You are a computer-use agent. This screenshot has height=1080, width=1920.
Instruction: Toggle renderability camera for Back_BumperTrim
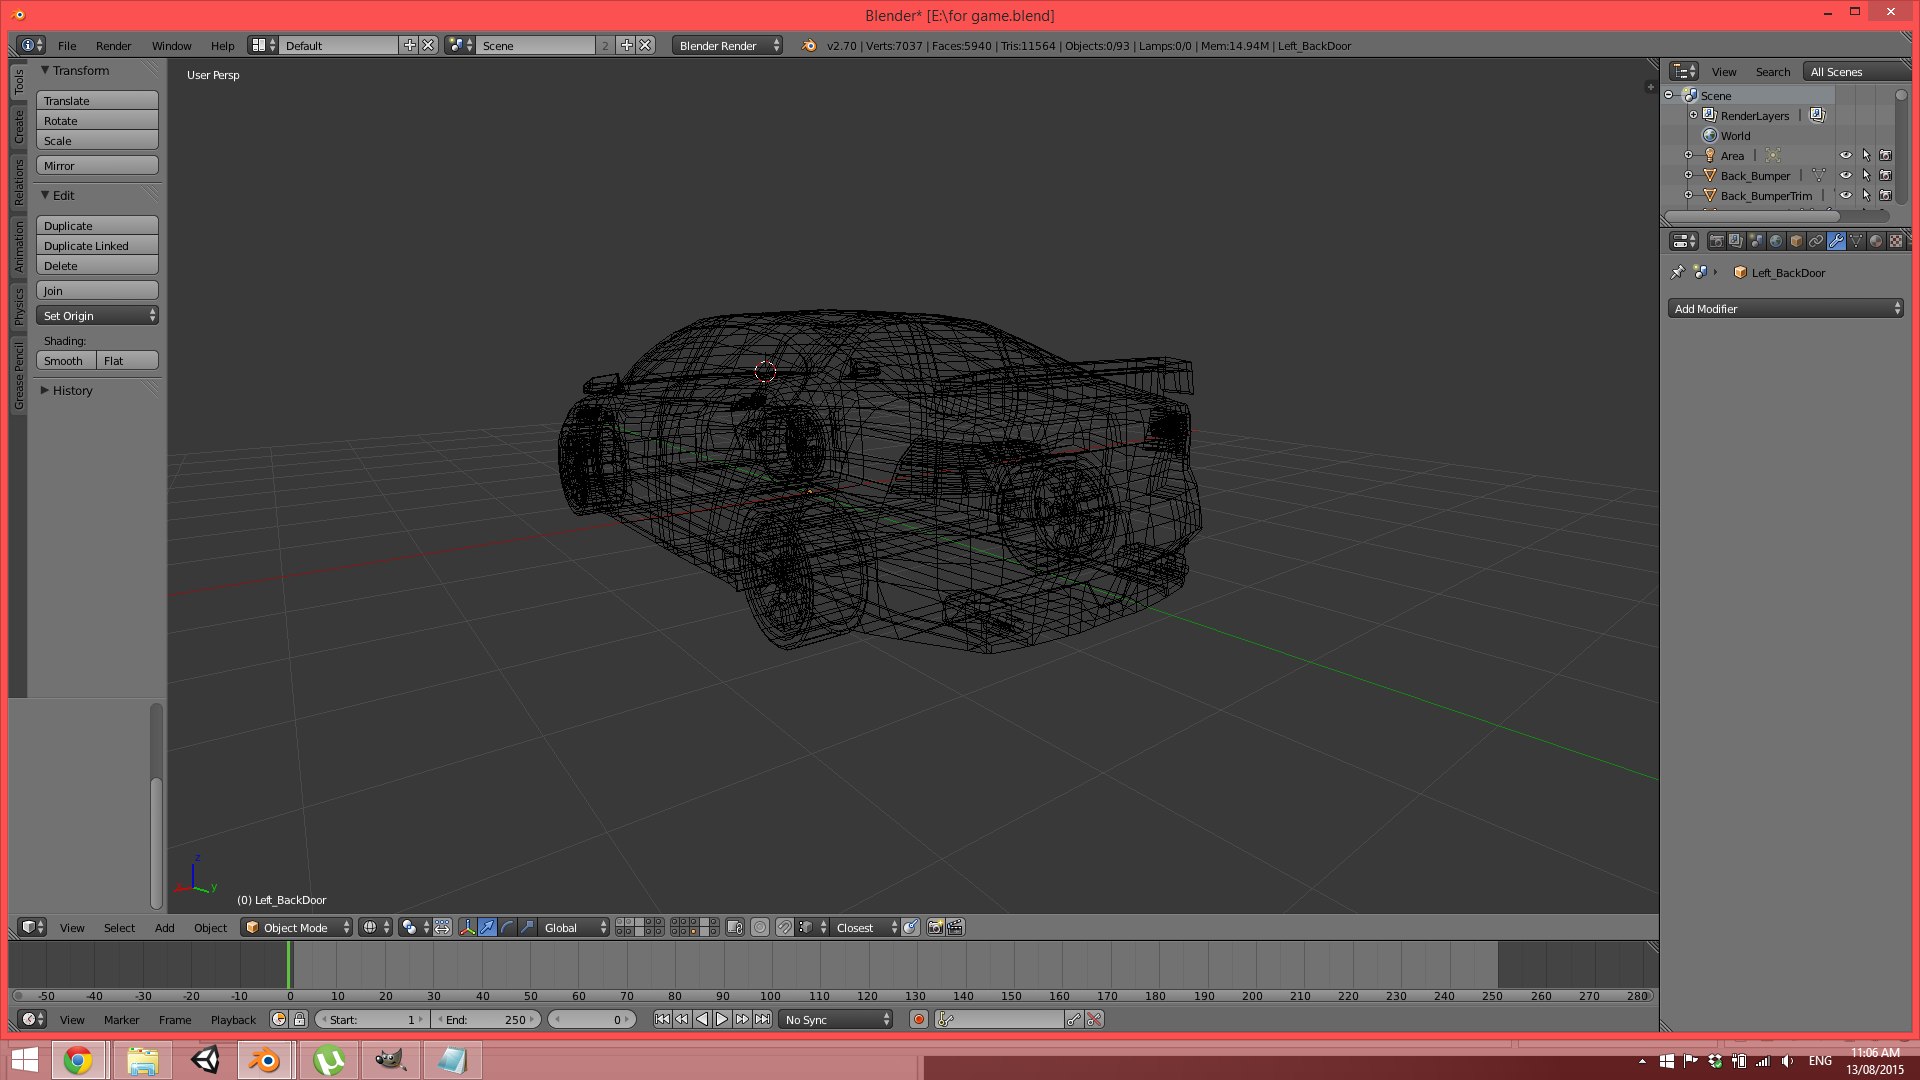[1885, 195]
